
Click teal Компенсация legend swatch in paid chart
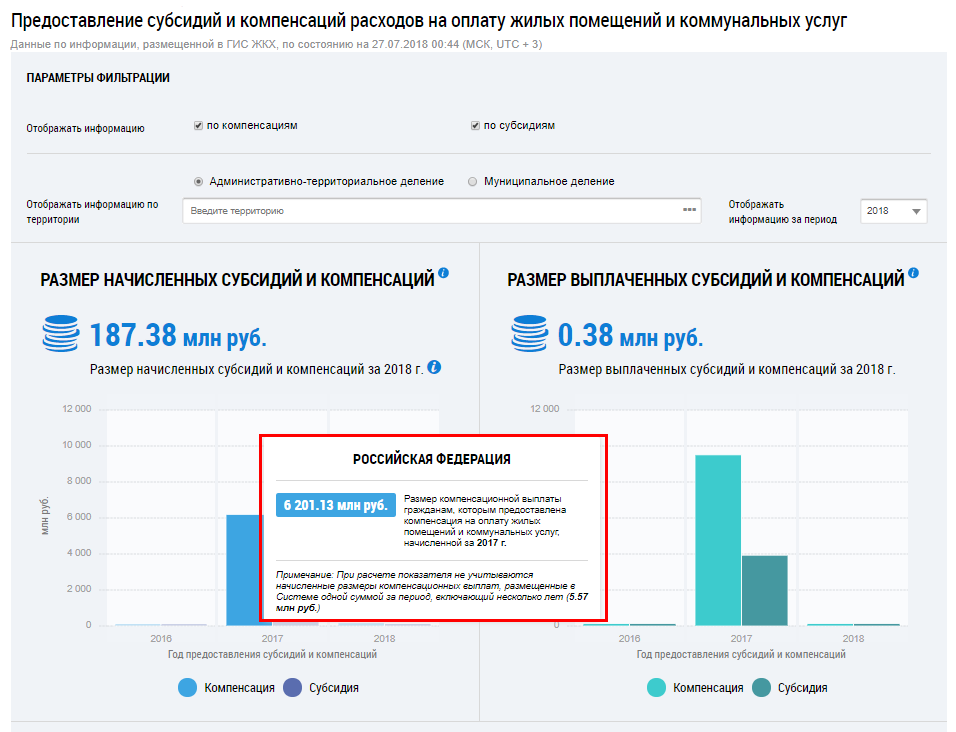(657, 687)
